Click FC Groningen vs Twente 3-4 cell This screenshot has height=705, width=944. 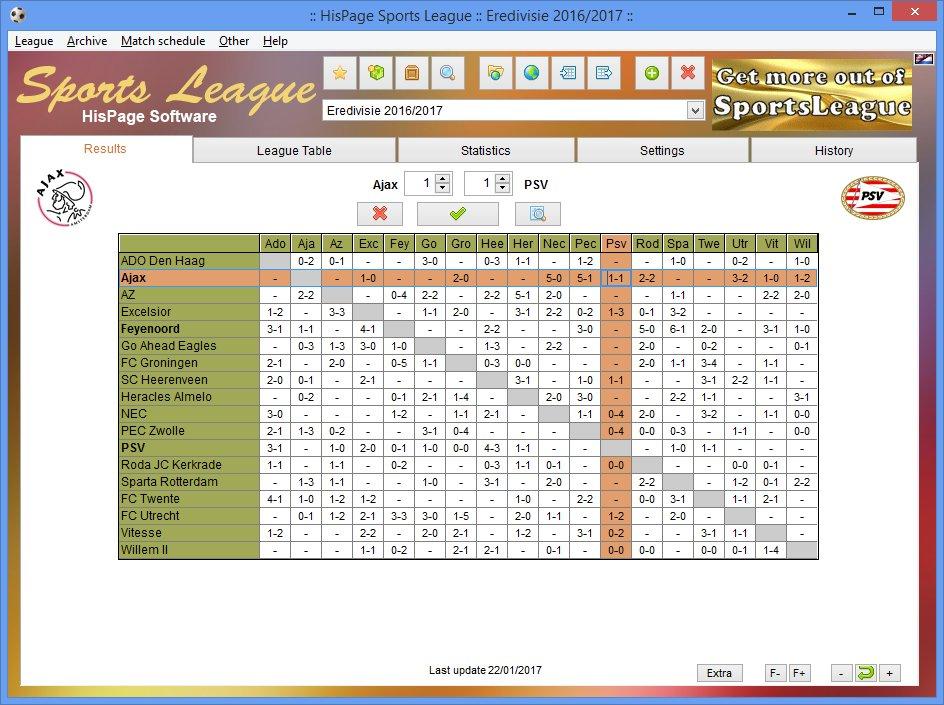click(x=709, y=363)
